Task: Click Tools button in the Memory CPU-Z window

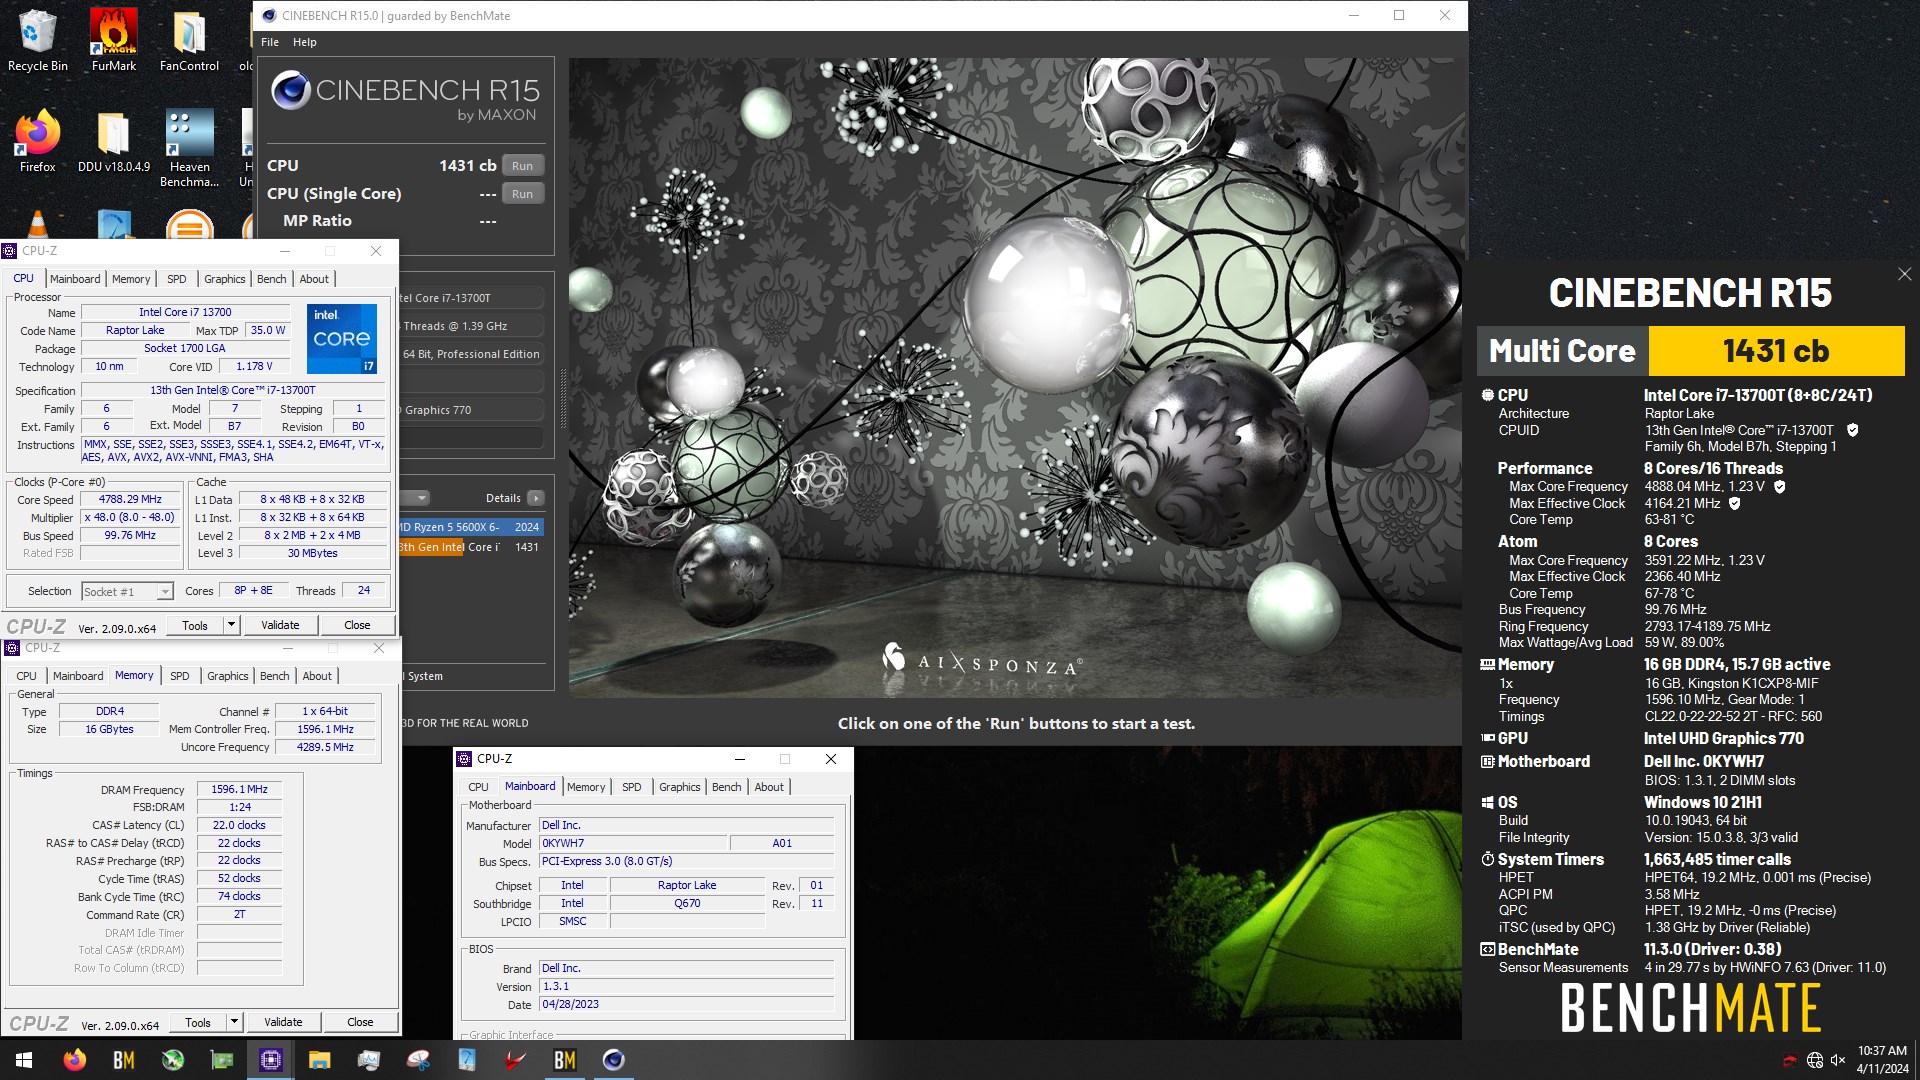Action: (198, 1023)
